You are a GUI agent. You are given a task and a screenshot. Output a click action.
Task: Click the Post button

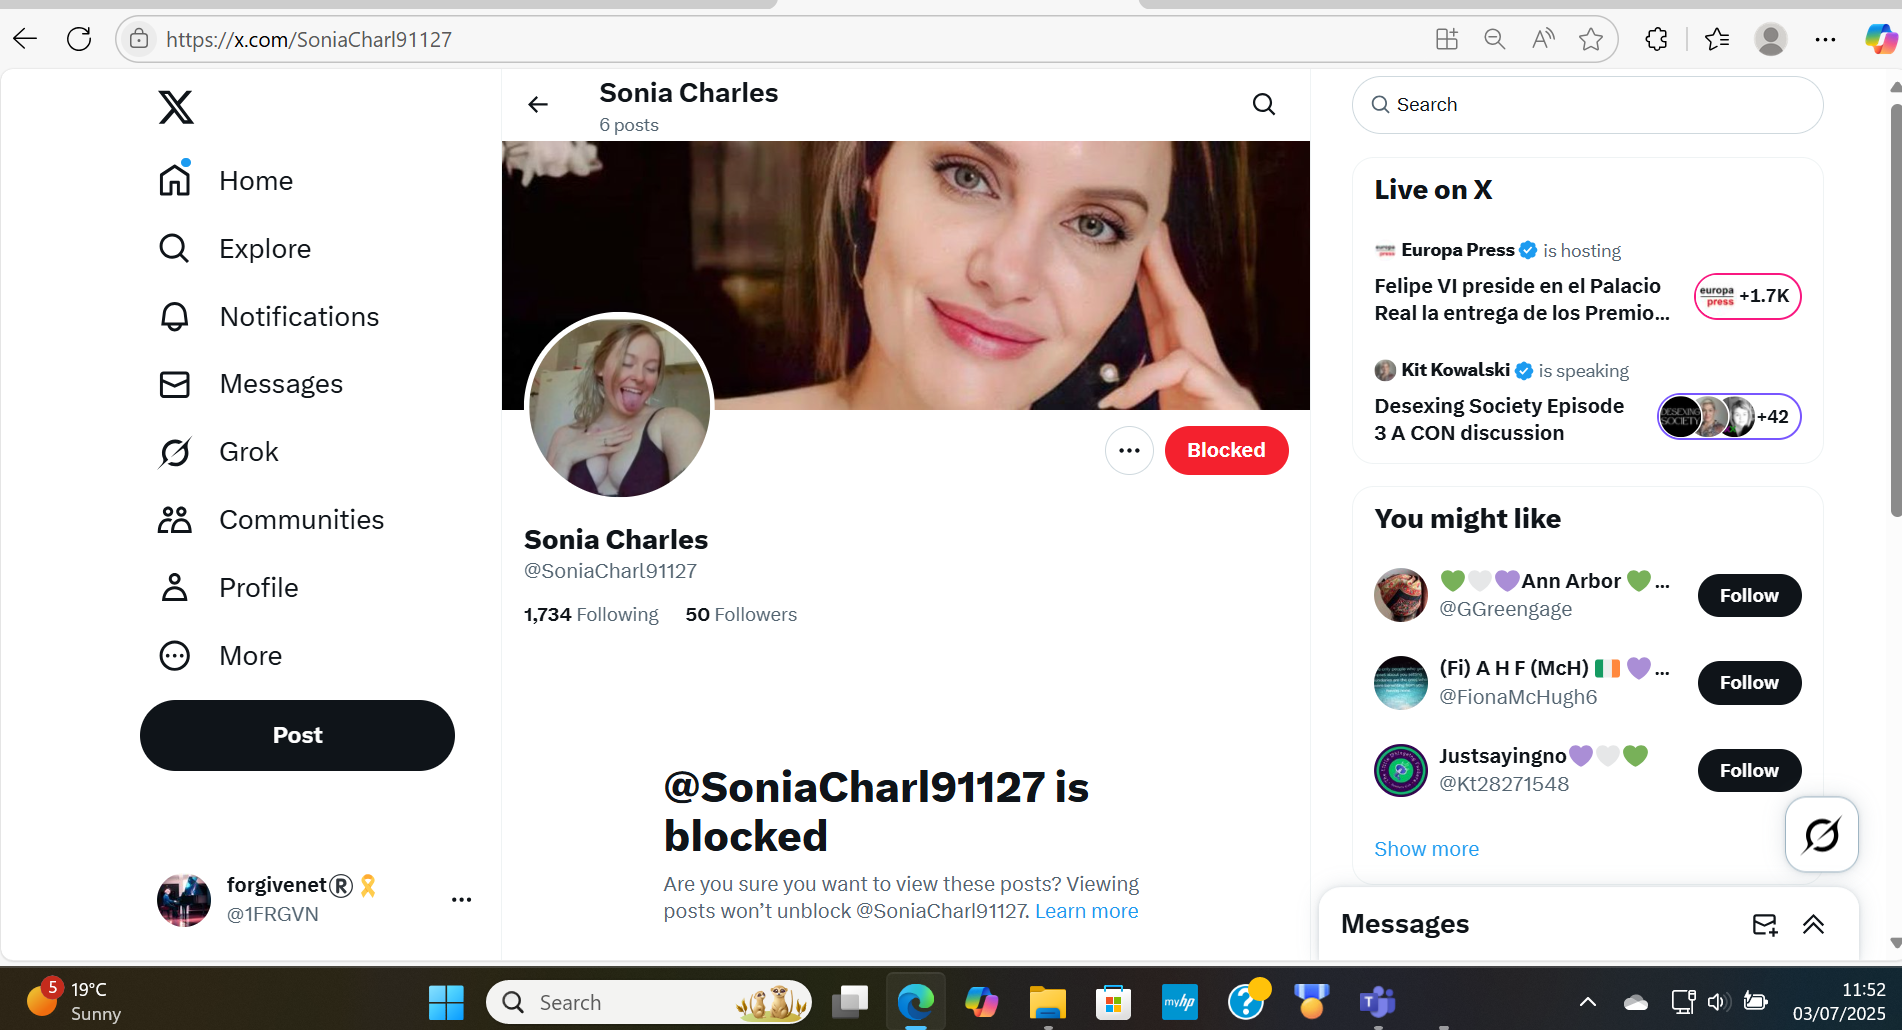point(297,735)
